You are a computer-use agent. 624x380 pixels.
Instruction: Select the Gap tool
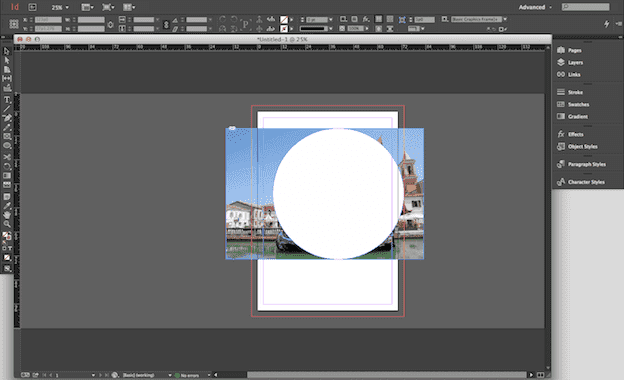[x=7, y=79]
